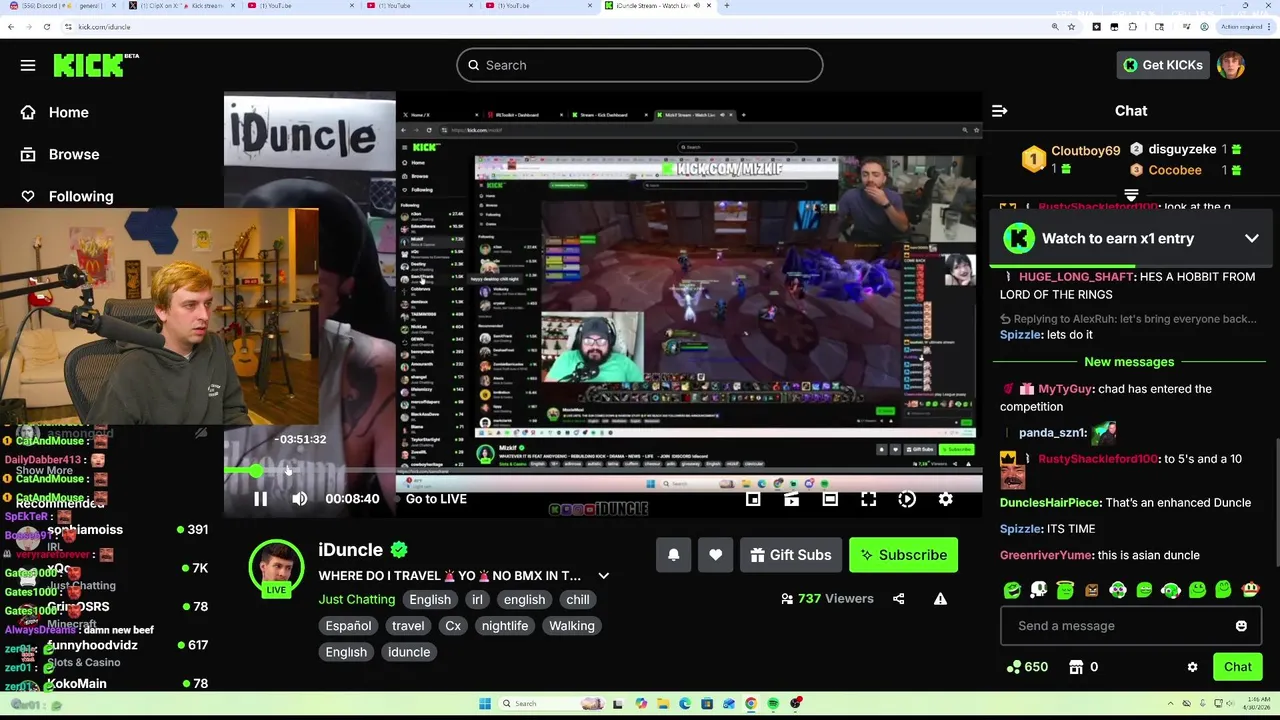
Task: Select the iduncle tag
Action: (408, 651)
